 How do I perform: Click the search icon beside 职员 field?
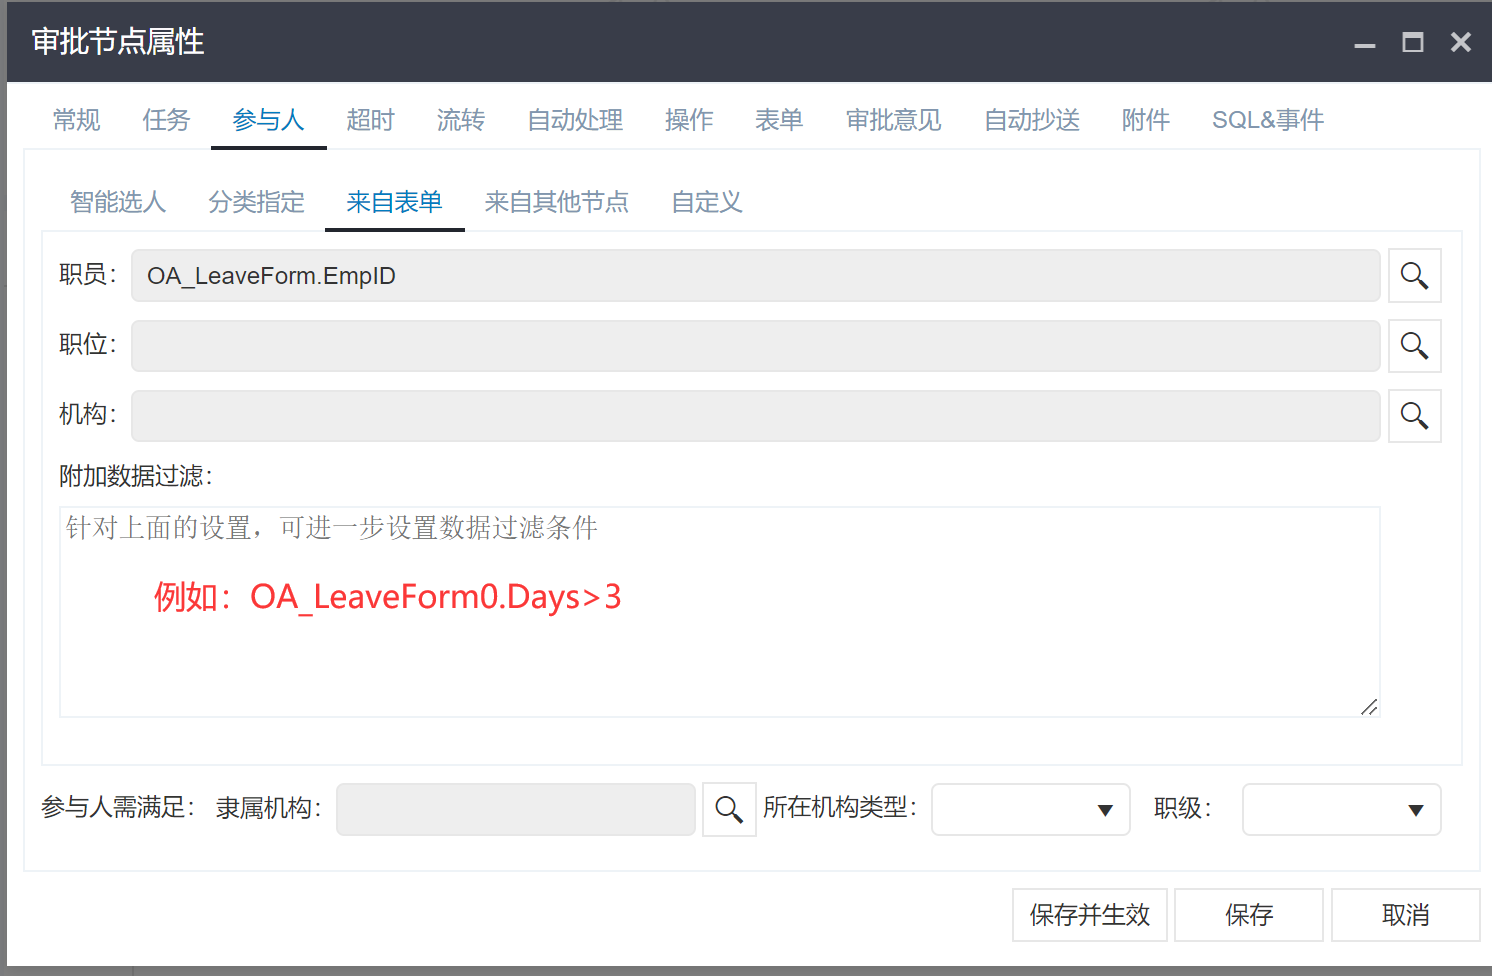point(1414,276)
